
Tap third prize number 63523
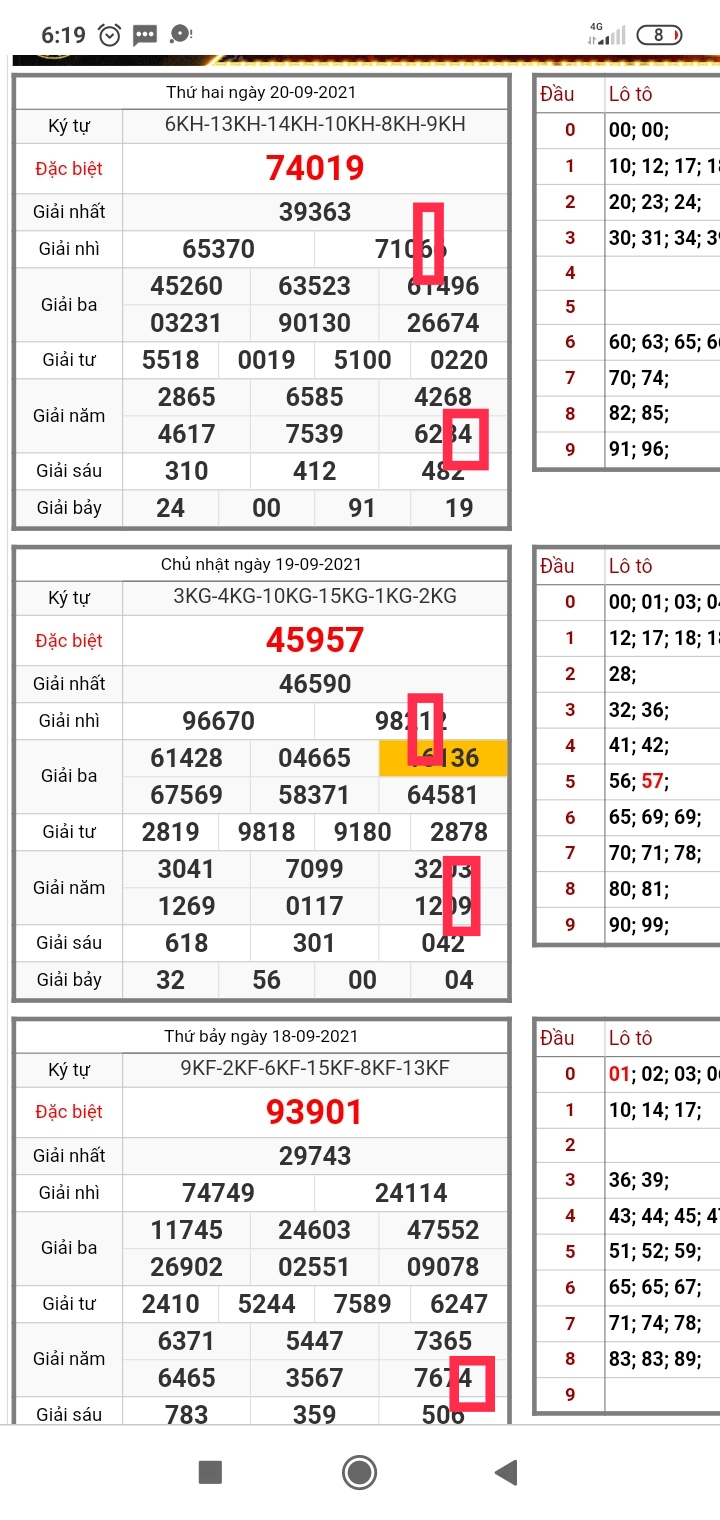[x=315, y=286]
